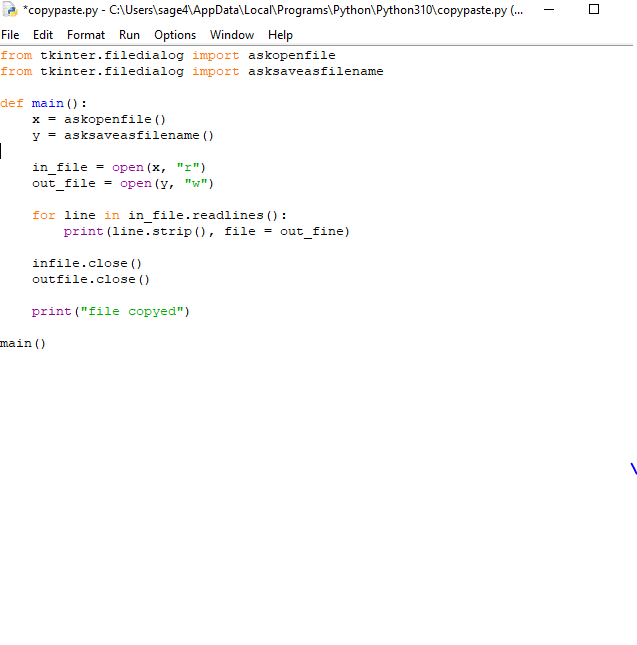Screen dimensions: 637x645
Task: Open the File menu
Action: pos(10,35)
